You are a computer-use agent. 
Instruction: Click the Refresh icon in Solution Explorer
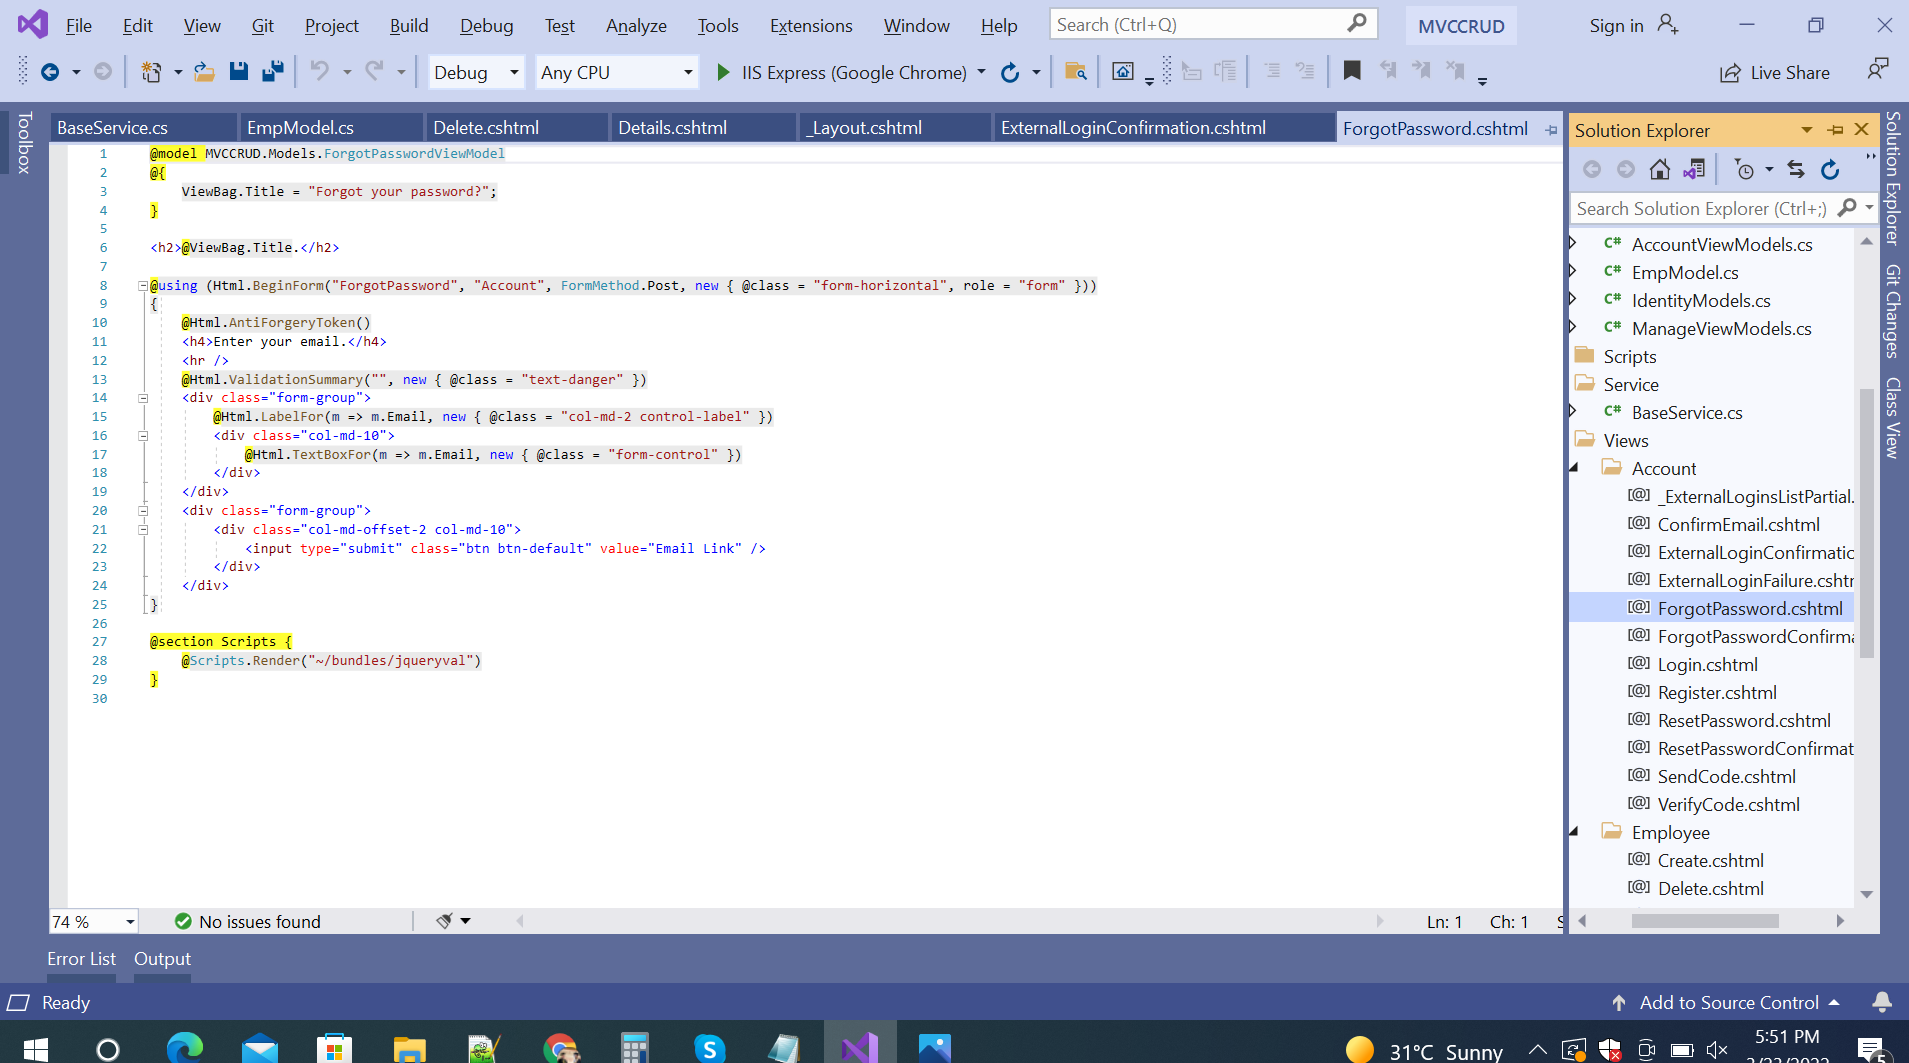point(1830,170)
